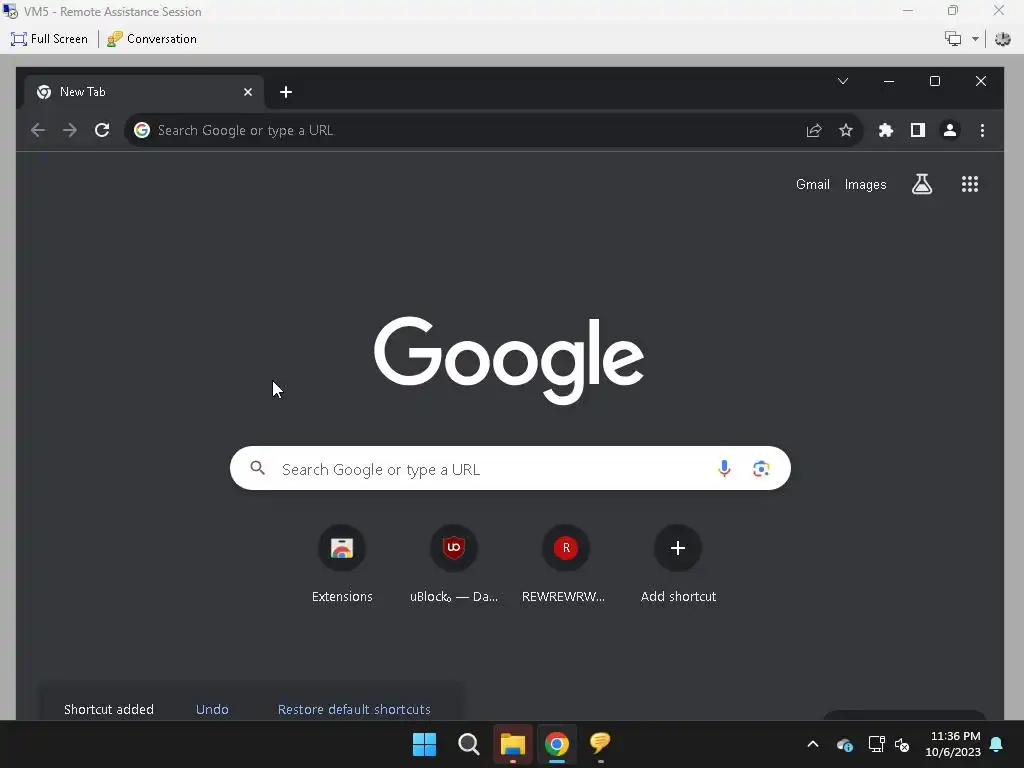Open a new tab with plus button
The width and height of the screenshot is (1024, 768).
285,92
